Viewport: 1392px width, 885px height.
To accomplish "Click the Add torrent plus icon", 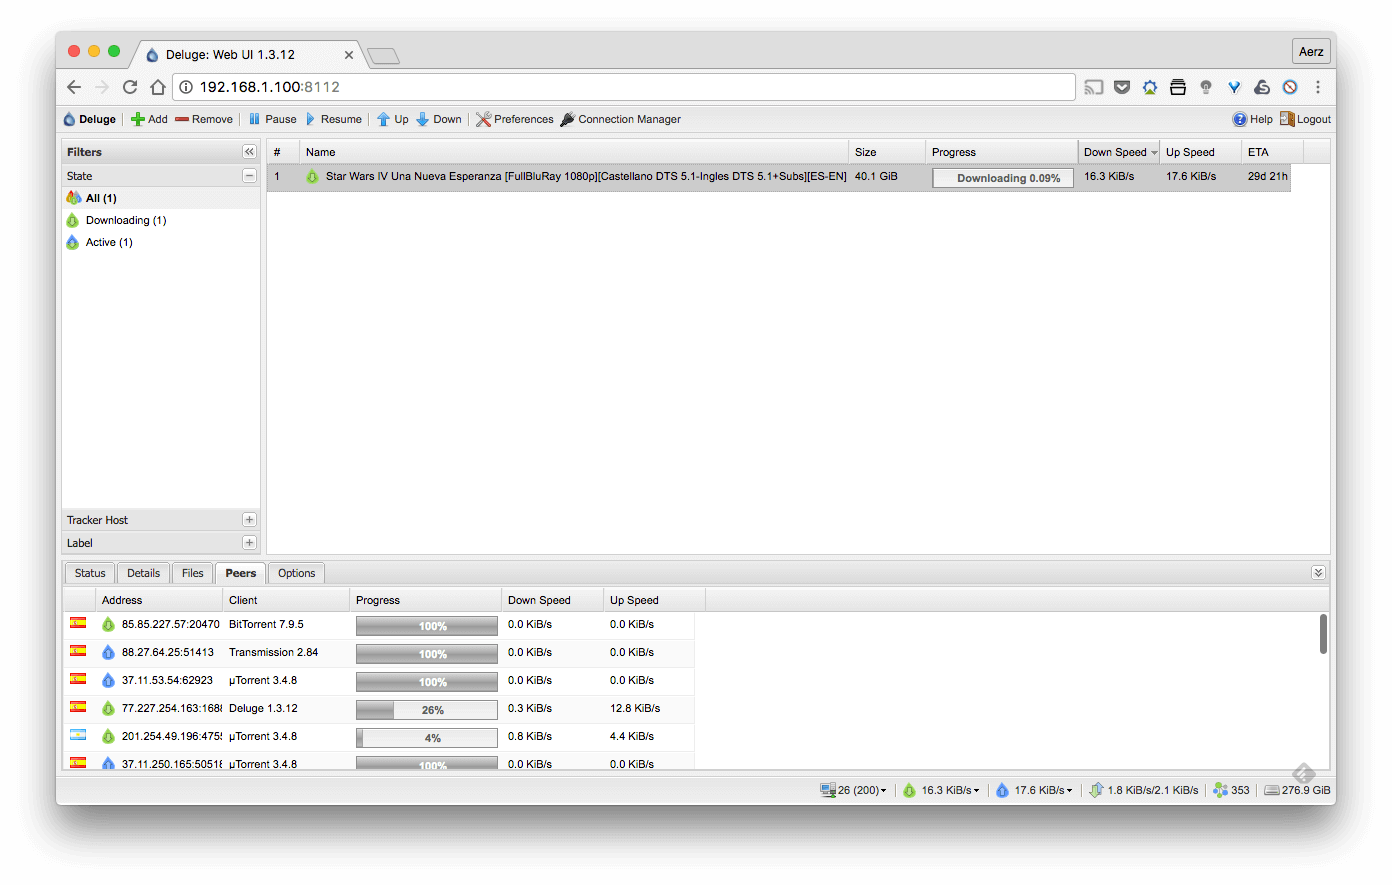I will (138, 119).
